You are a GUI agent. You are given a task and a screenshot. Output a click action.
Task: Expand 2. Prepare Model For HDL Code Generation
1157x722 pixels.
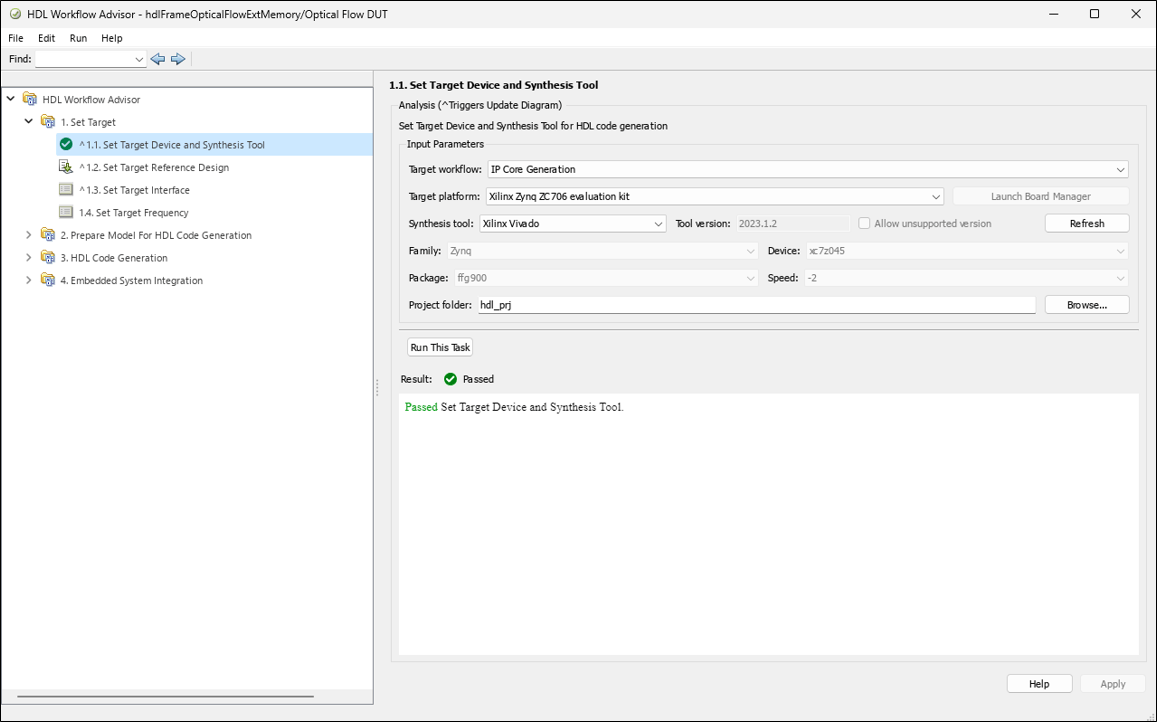pyautogui.click(x=29, y=235)
